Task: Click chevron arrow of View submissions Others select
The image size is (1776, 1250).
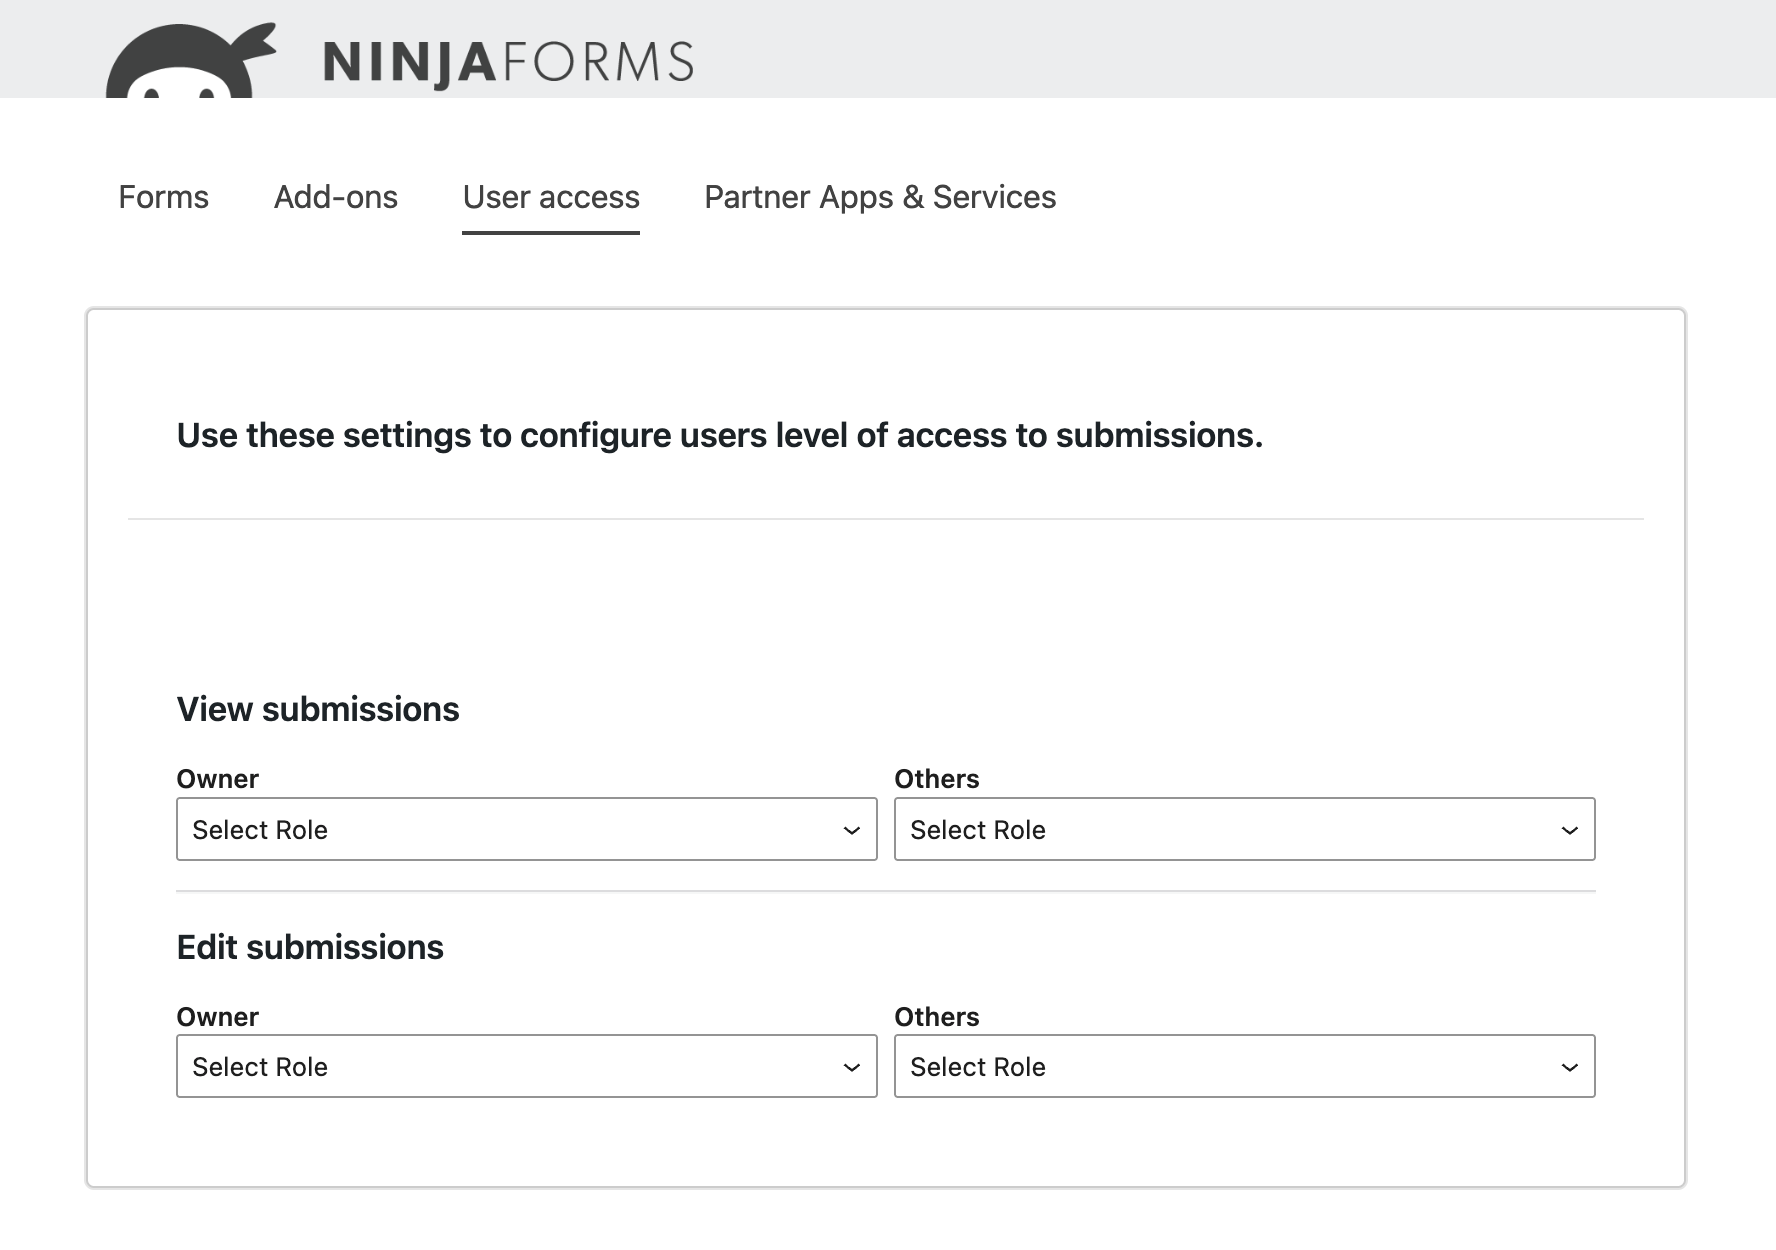Action: pyautogui.click(x=1570, y=830)
